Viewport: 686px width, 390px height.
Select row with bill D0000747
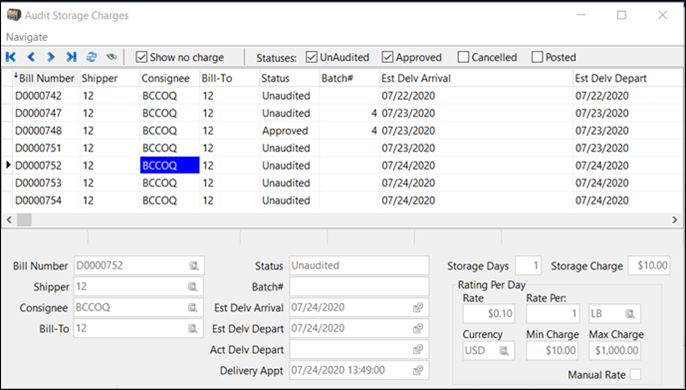point(343,113)
